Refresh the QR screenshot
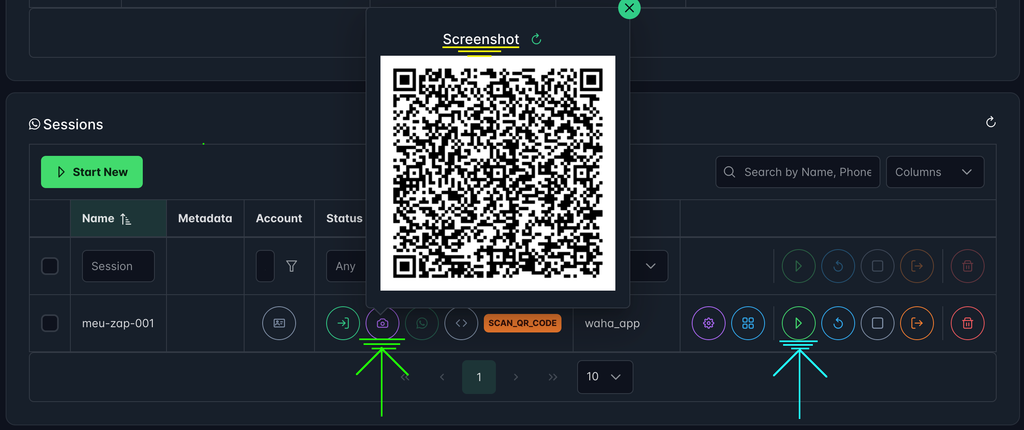 click(x=537, y=39)
